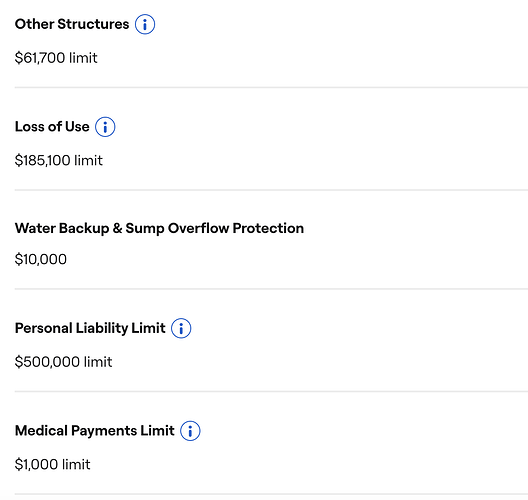The height and width of the screenshot is (500, 528).
Task: Click the word limit after $185,100
Action: click(x=88, y=161)
